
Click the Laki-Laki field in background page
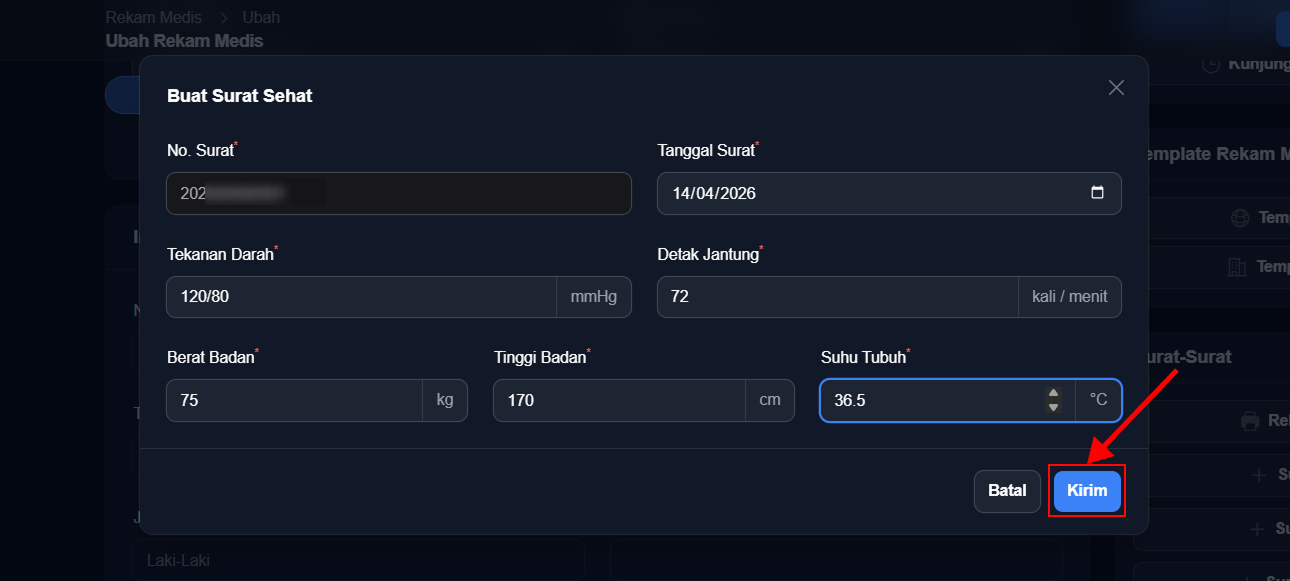[x=359, y=560]
